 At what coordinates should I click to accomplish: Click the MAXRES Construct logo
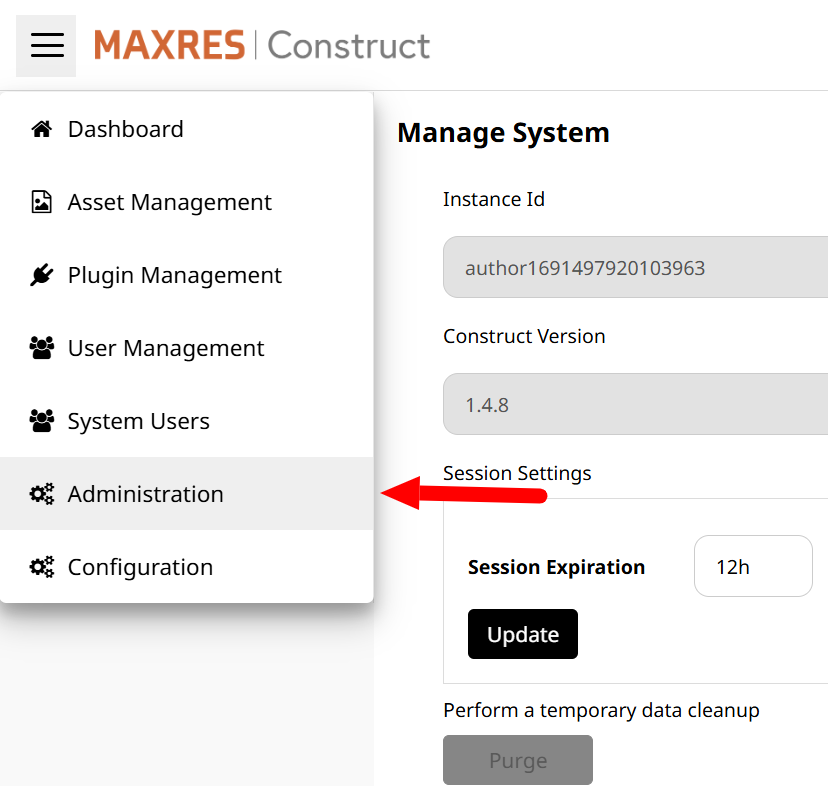(262, 45)
